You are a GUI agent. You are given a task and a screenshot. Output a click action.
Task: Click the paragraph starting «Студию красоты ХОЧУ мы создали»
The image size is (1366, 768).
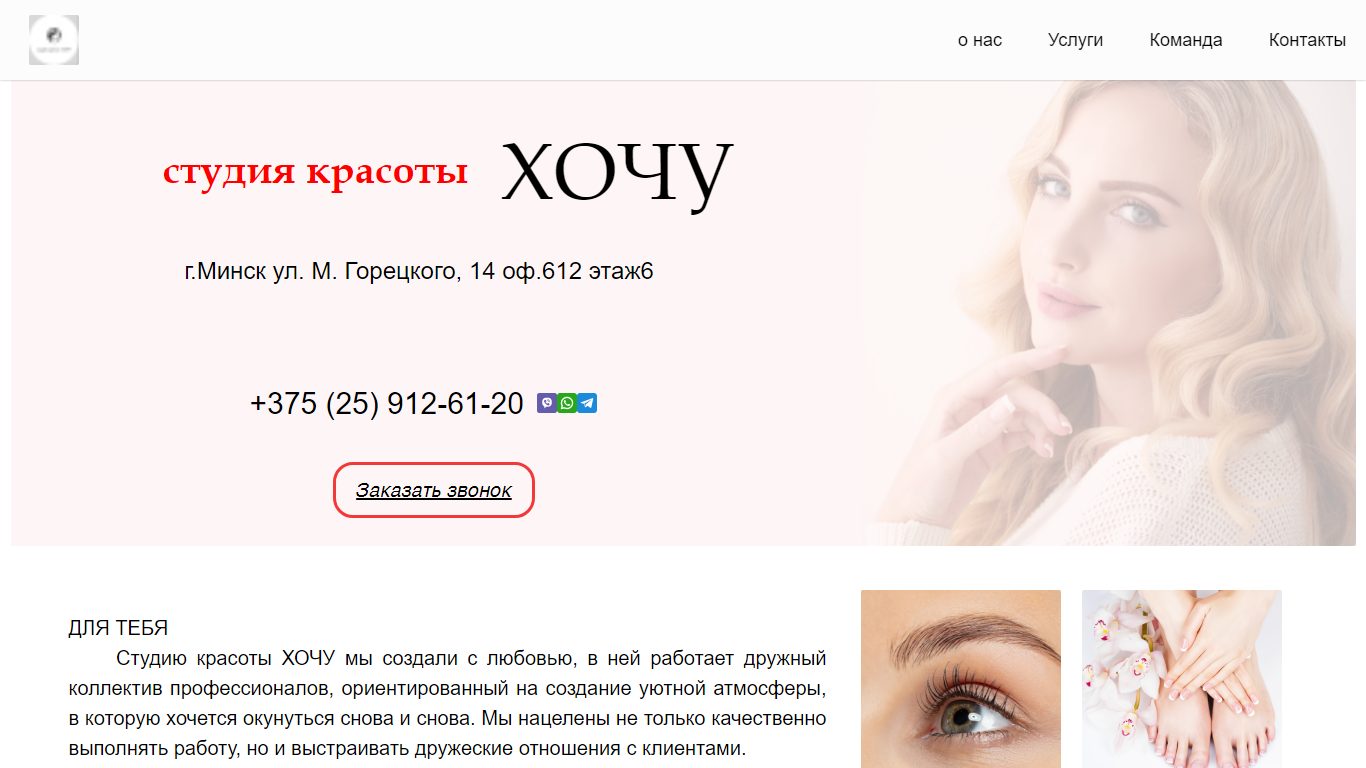(447, 703)
